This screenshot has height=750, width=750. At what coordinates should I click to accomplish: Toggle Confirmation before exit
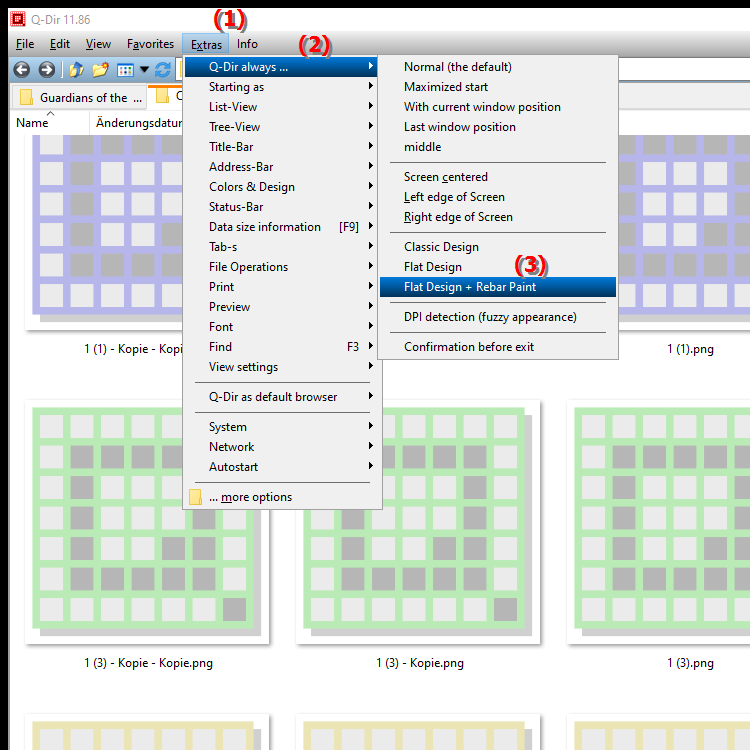pyautogui.click(x=497, y=347)
